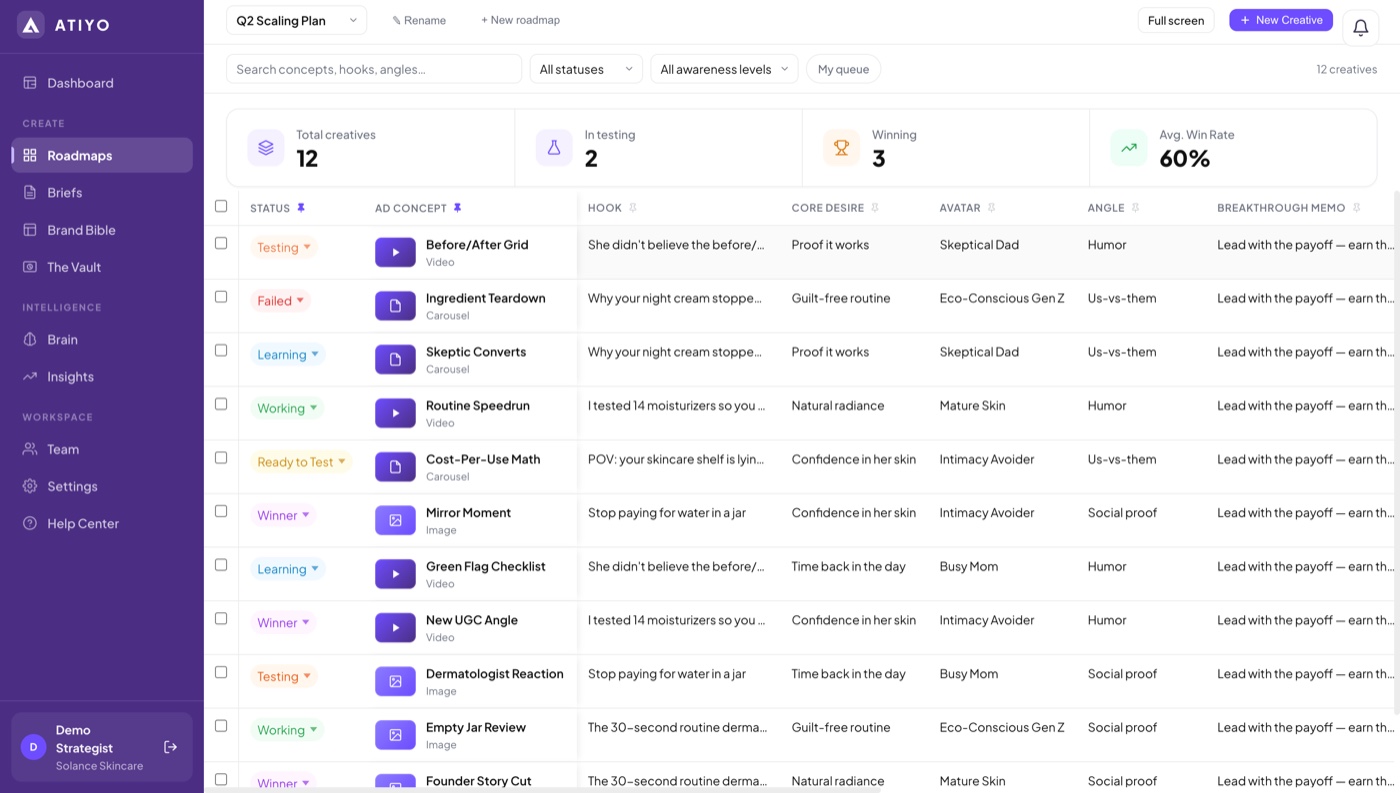Click the carousel icon for Ingredient Teardown
Screen dimensions: 1400x793
point(395,306)
